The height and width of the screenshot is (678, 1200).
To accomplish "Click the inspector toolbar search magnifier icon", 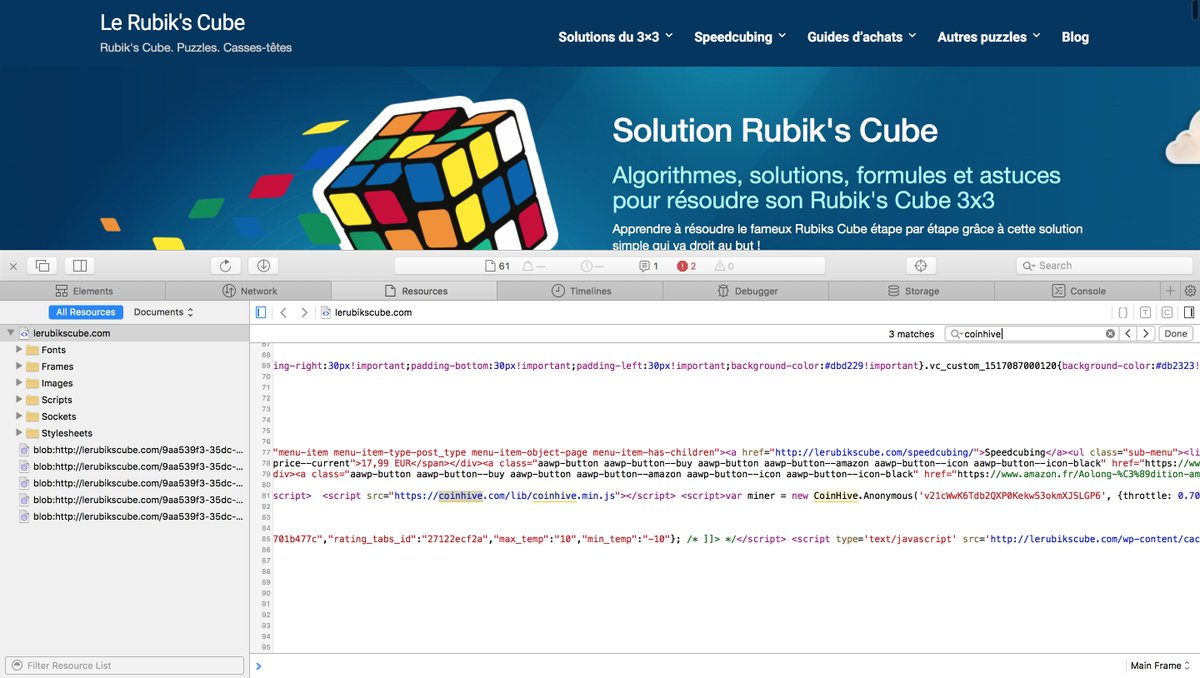I will tap(1028, 266).
